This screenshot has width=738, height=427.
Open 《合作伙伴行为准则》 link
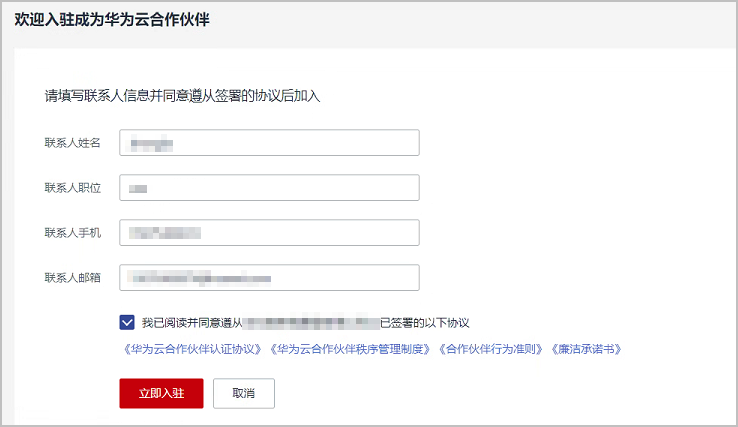[x=490, y=349]
